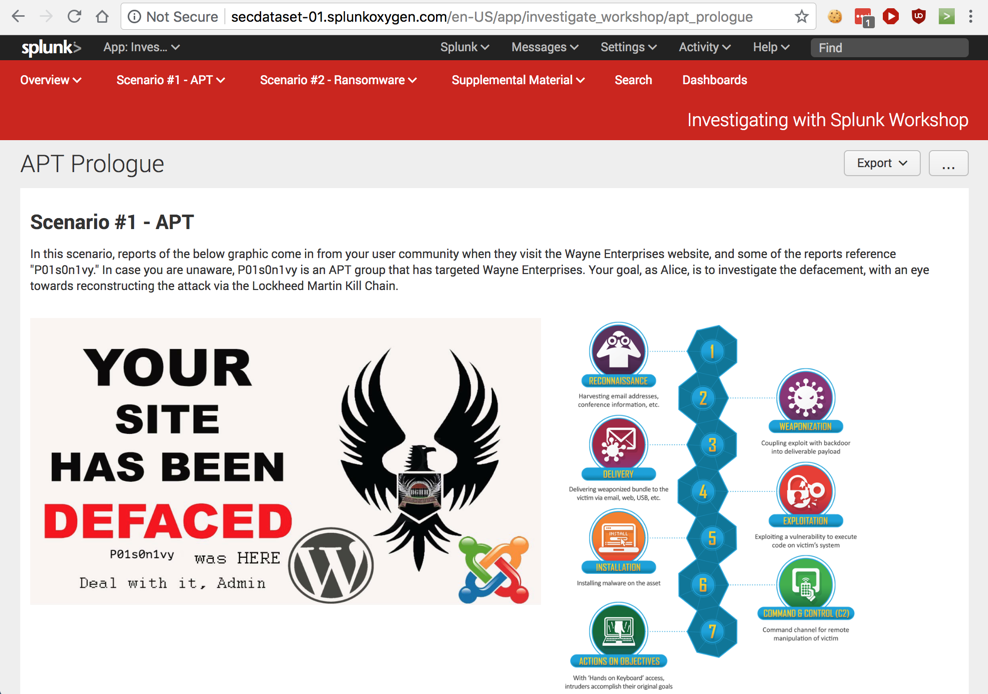
Task: Click the Splunk logo
Action: 51,47
